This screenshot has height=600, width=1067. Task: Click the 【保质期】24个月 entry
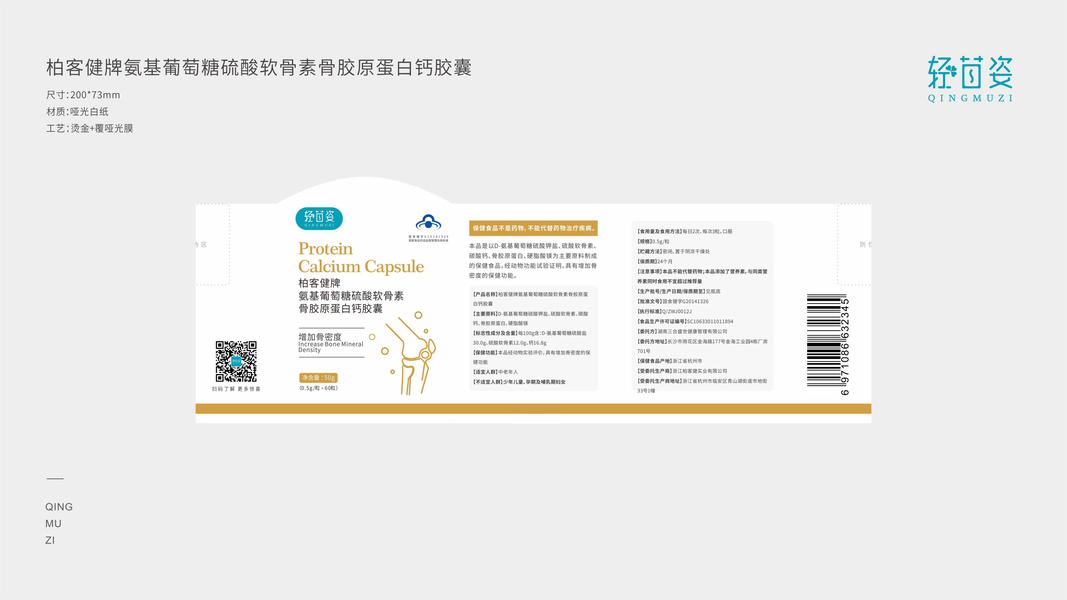(x=654, y=261)
